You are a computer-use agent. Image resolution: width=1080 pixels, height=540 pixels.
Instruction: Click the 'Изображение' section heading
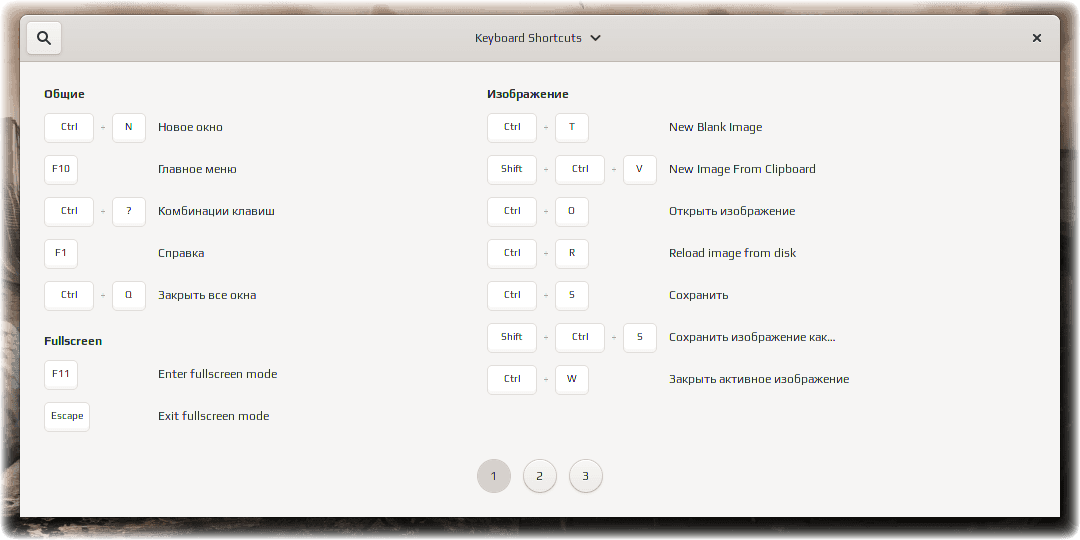coord(528,94)
